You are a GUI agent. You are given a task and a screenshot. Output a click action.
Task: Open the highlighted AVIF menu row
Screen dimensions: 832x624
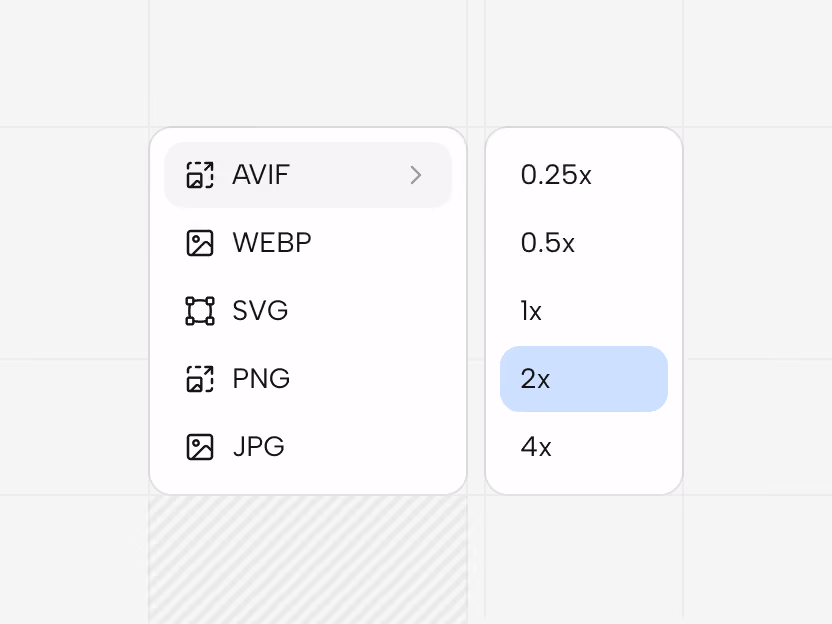coord(308,175)
